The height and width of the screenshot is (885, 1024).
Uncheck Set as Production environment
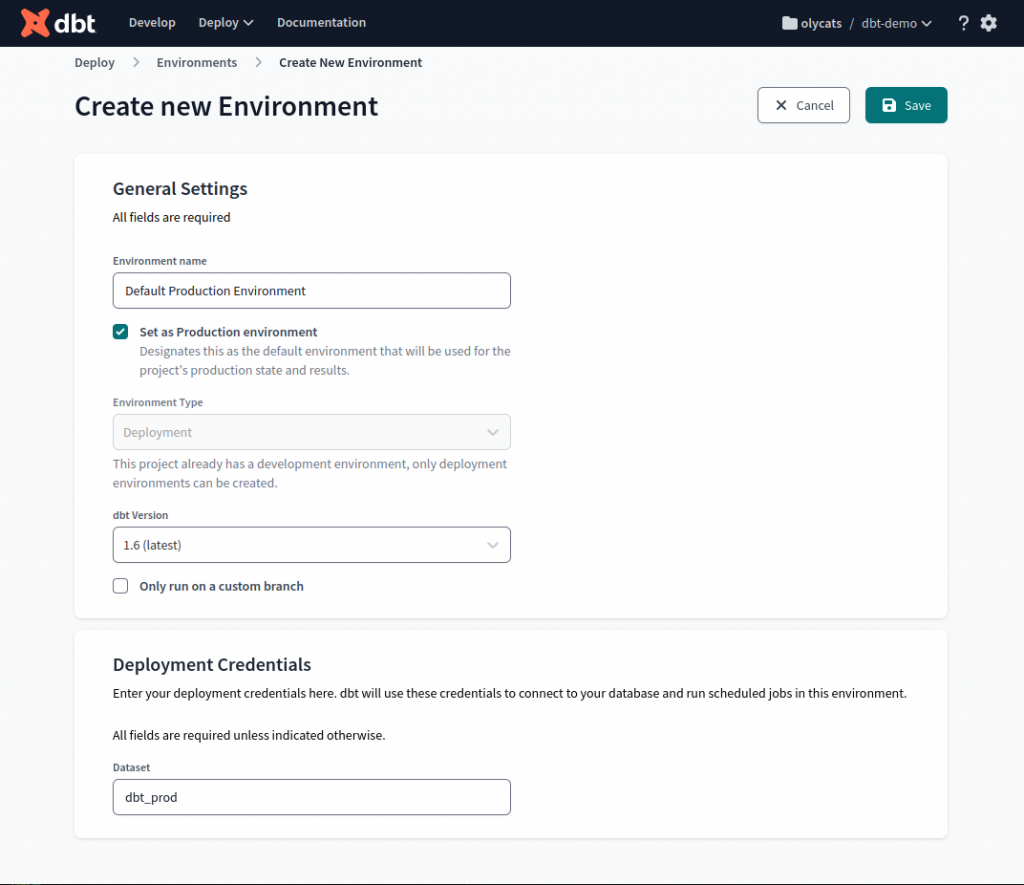(x=121, y=332)
